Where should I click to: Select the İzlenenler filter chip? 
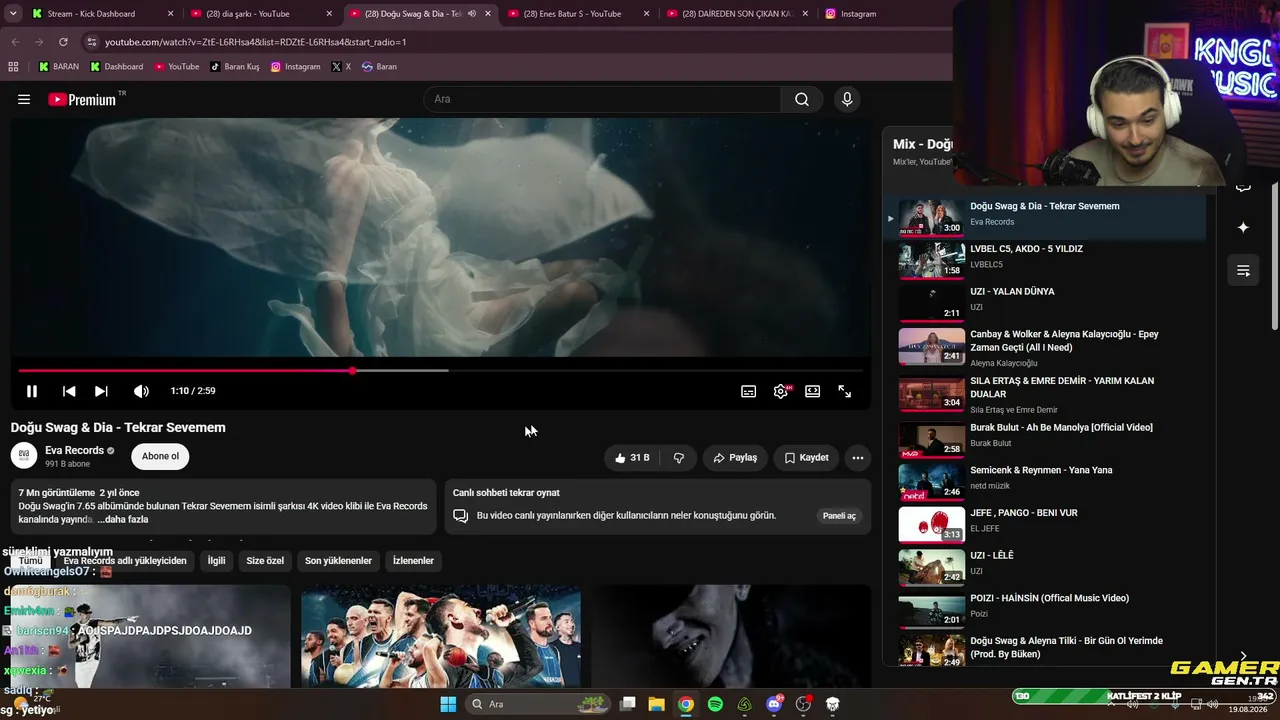[413, 561]
